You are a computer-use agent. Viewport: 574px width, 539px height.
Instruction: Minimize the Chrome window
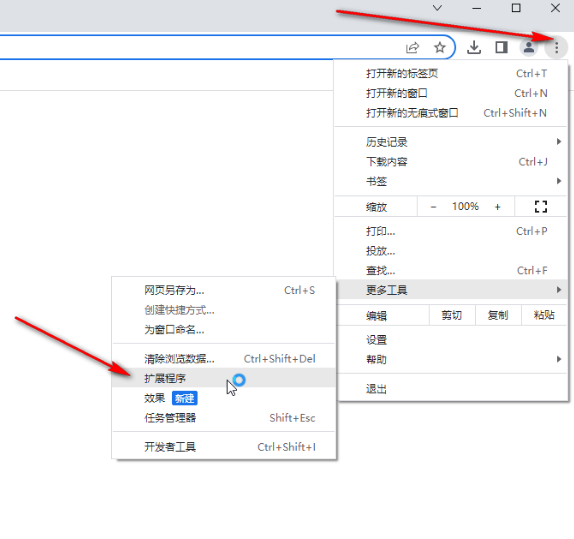[477, 8]
